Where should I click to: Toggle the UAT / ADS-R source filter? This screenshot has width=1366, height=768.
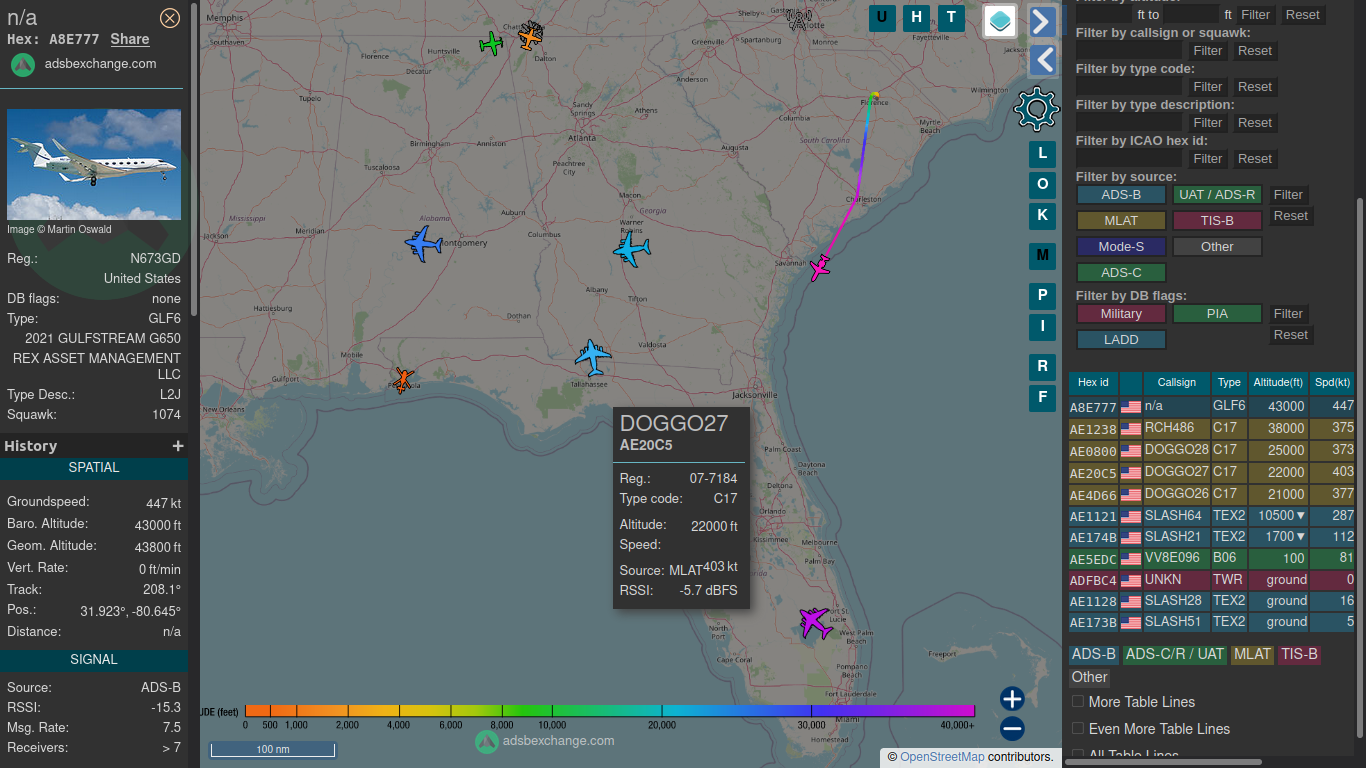point(1217,195)
